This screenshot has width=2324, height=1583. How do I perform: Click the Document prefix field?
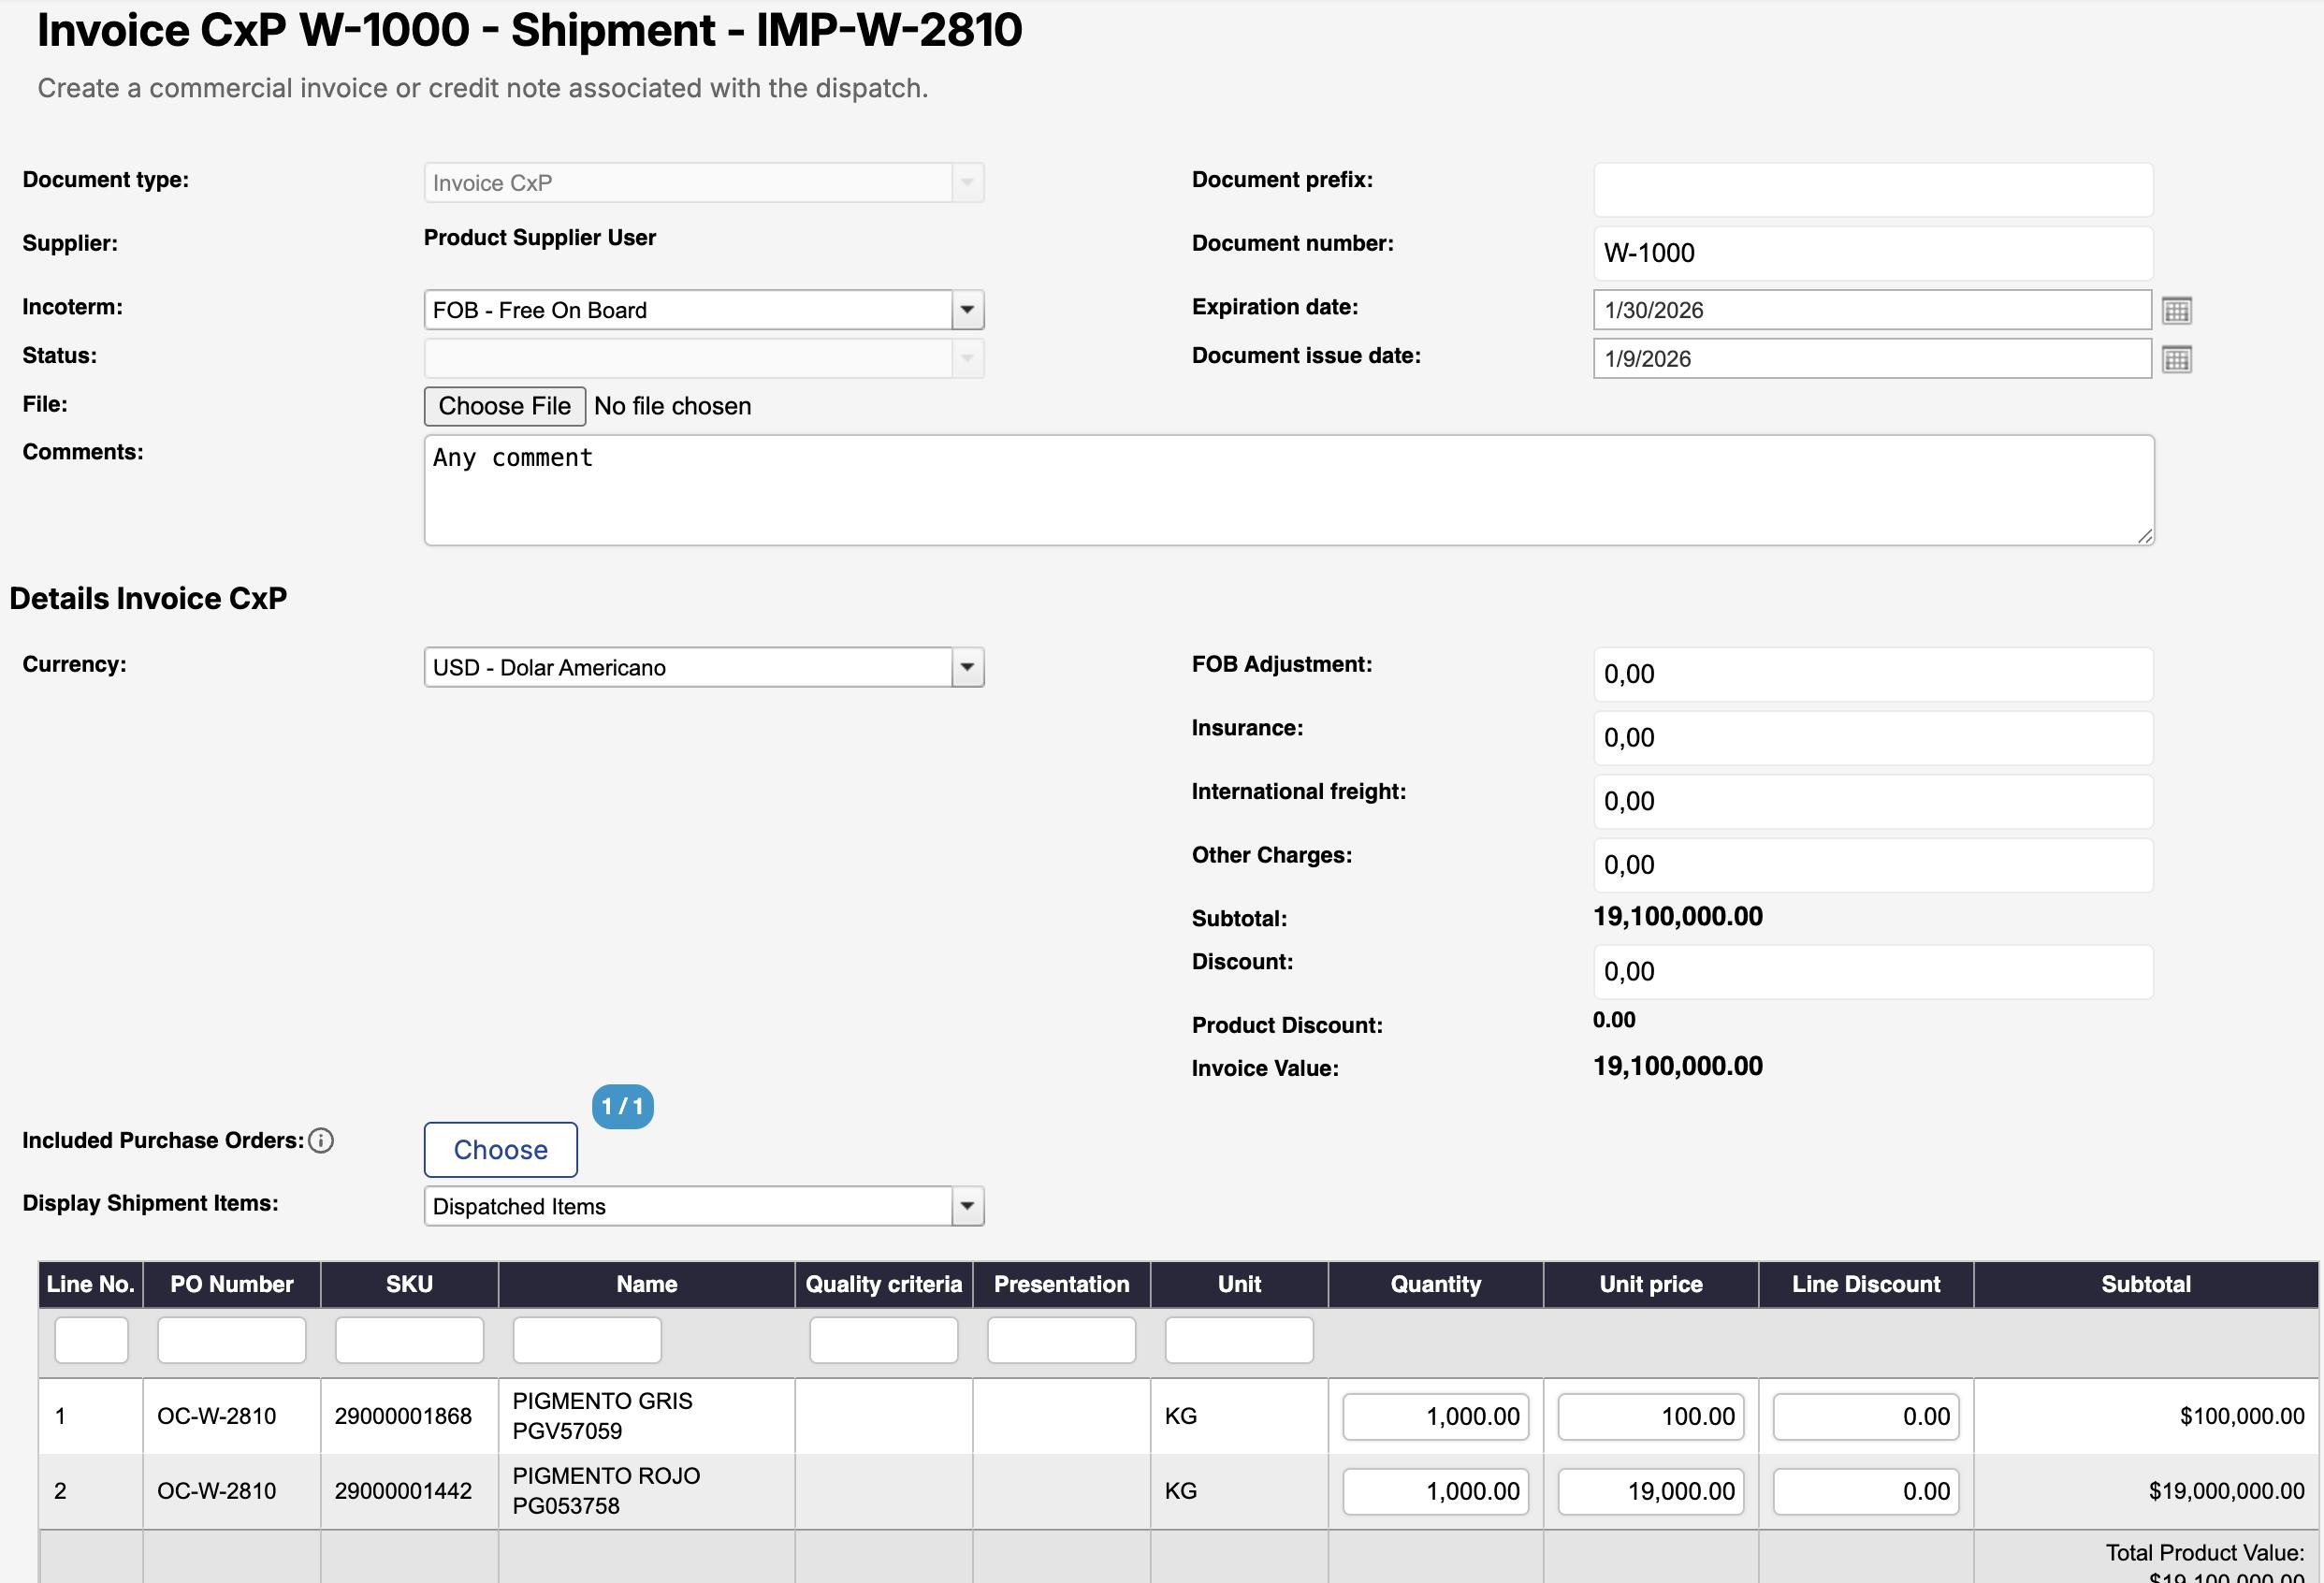pos(1872,189)
